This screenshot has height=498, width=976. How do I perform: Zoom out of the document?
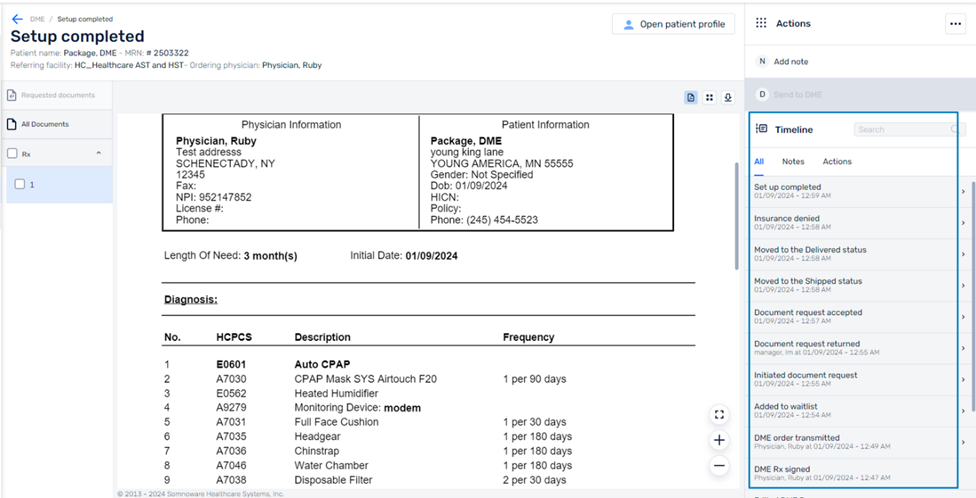tap(719, 465)
